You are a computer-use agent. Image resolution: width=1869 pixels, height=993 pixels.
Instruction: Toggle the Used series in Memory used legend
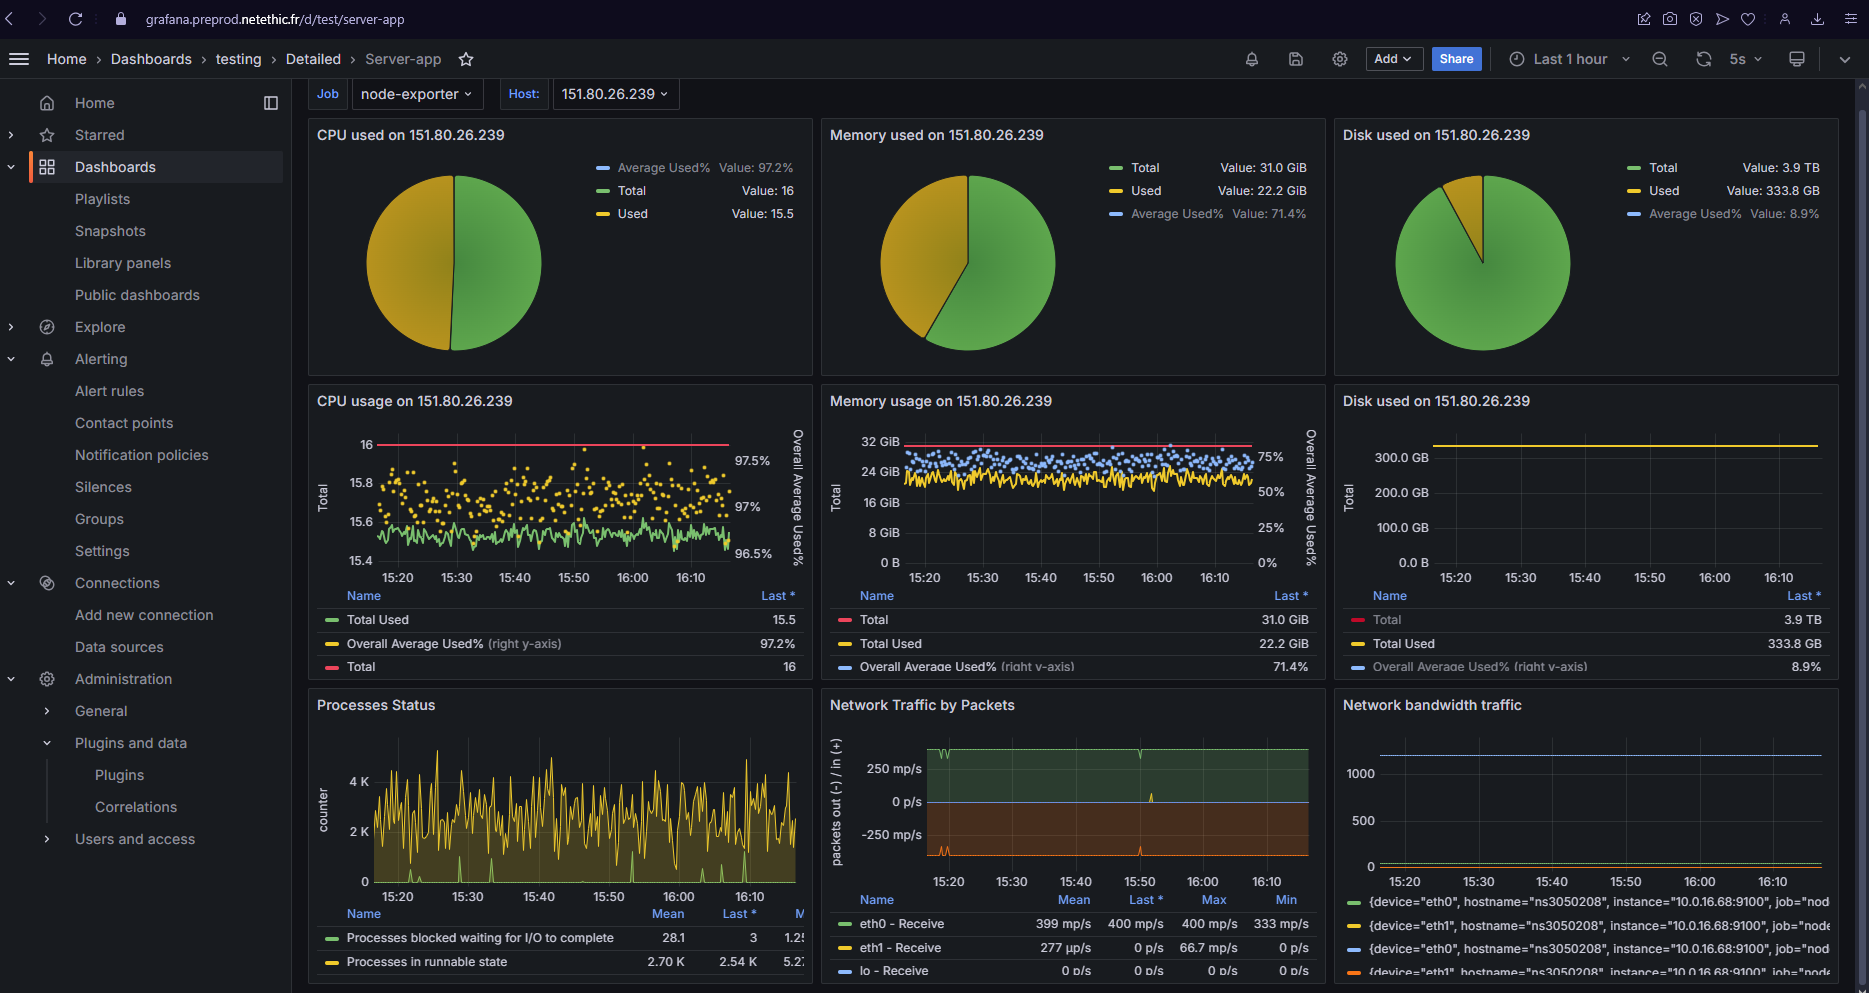(1145, 190)
